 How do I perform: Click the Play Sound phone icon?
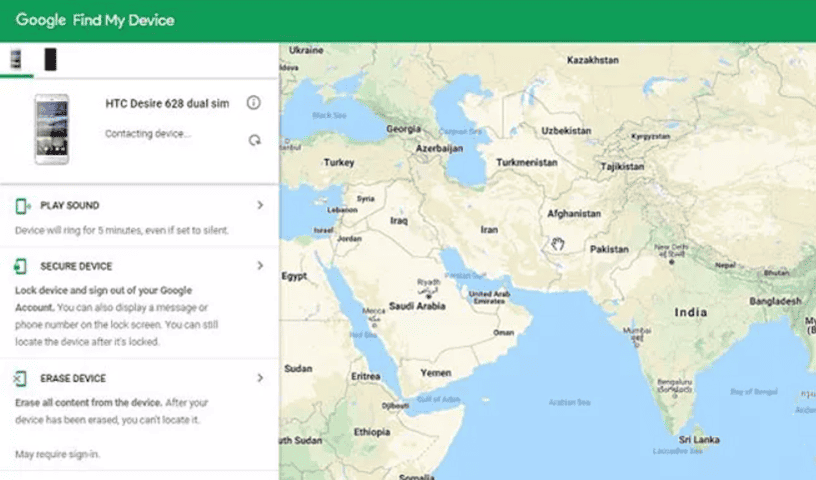click(22, 206)
